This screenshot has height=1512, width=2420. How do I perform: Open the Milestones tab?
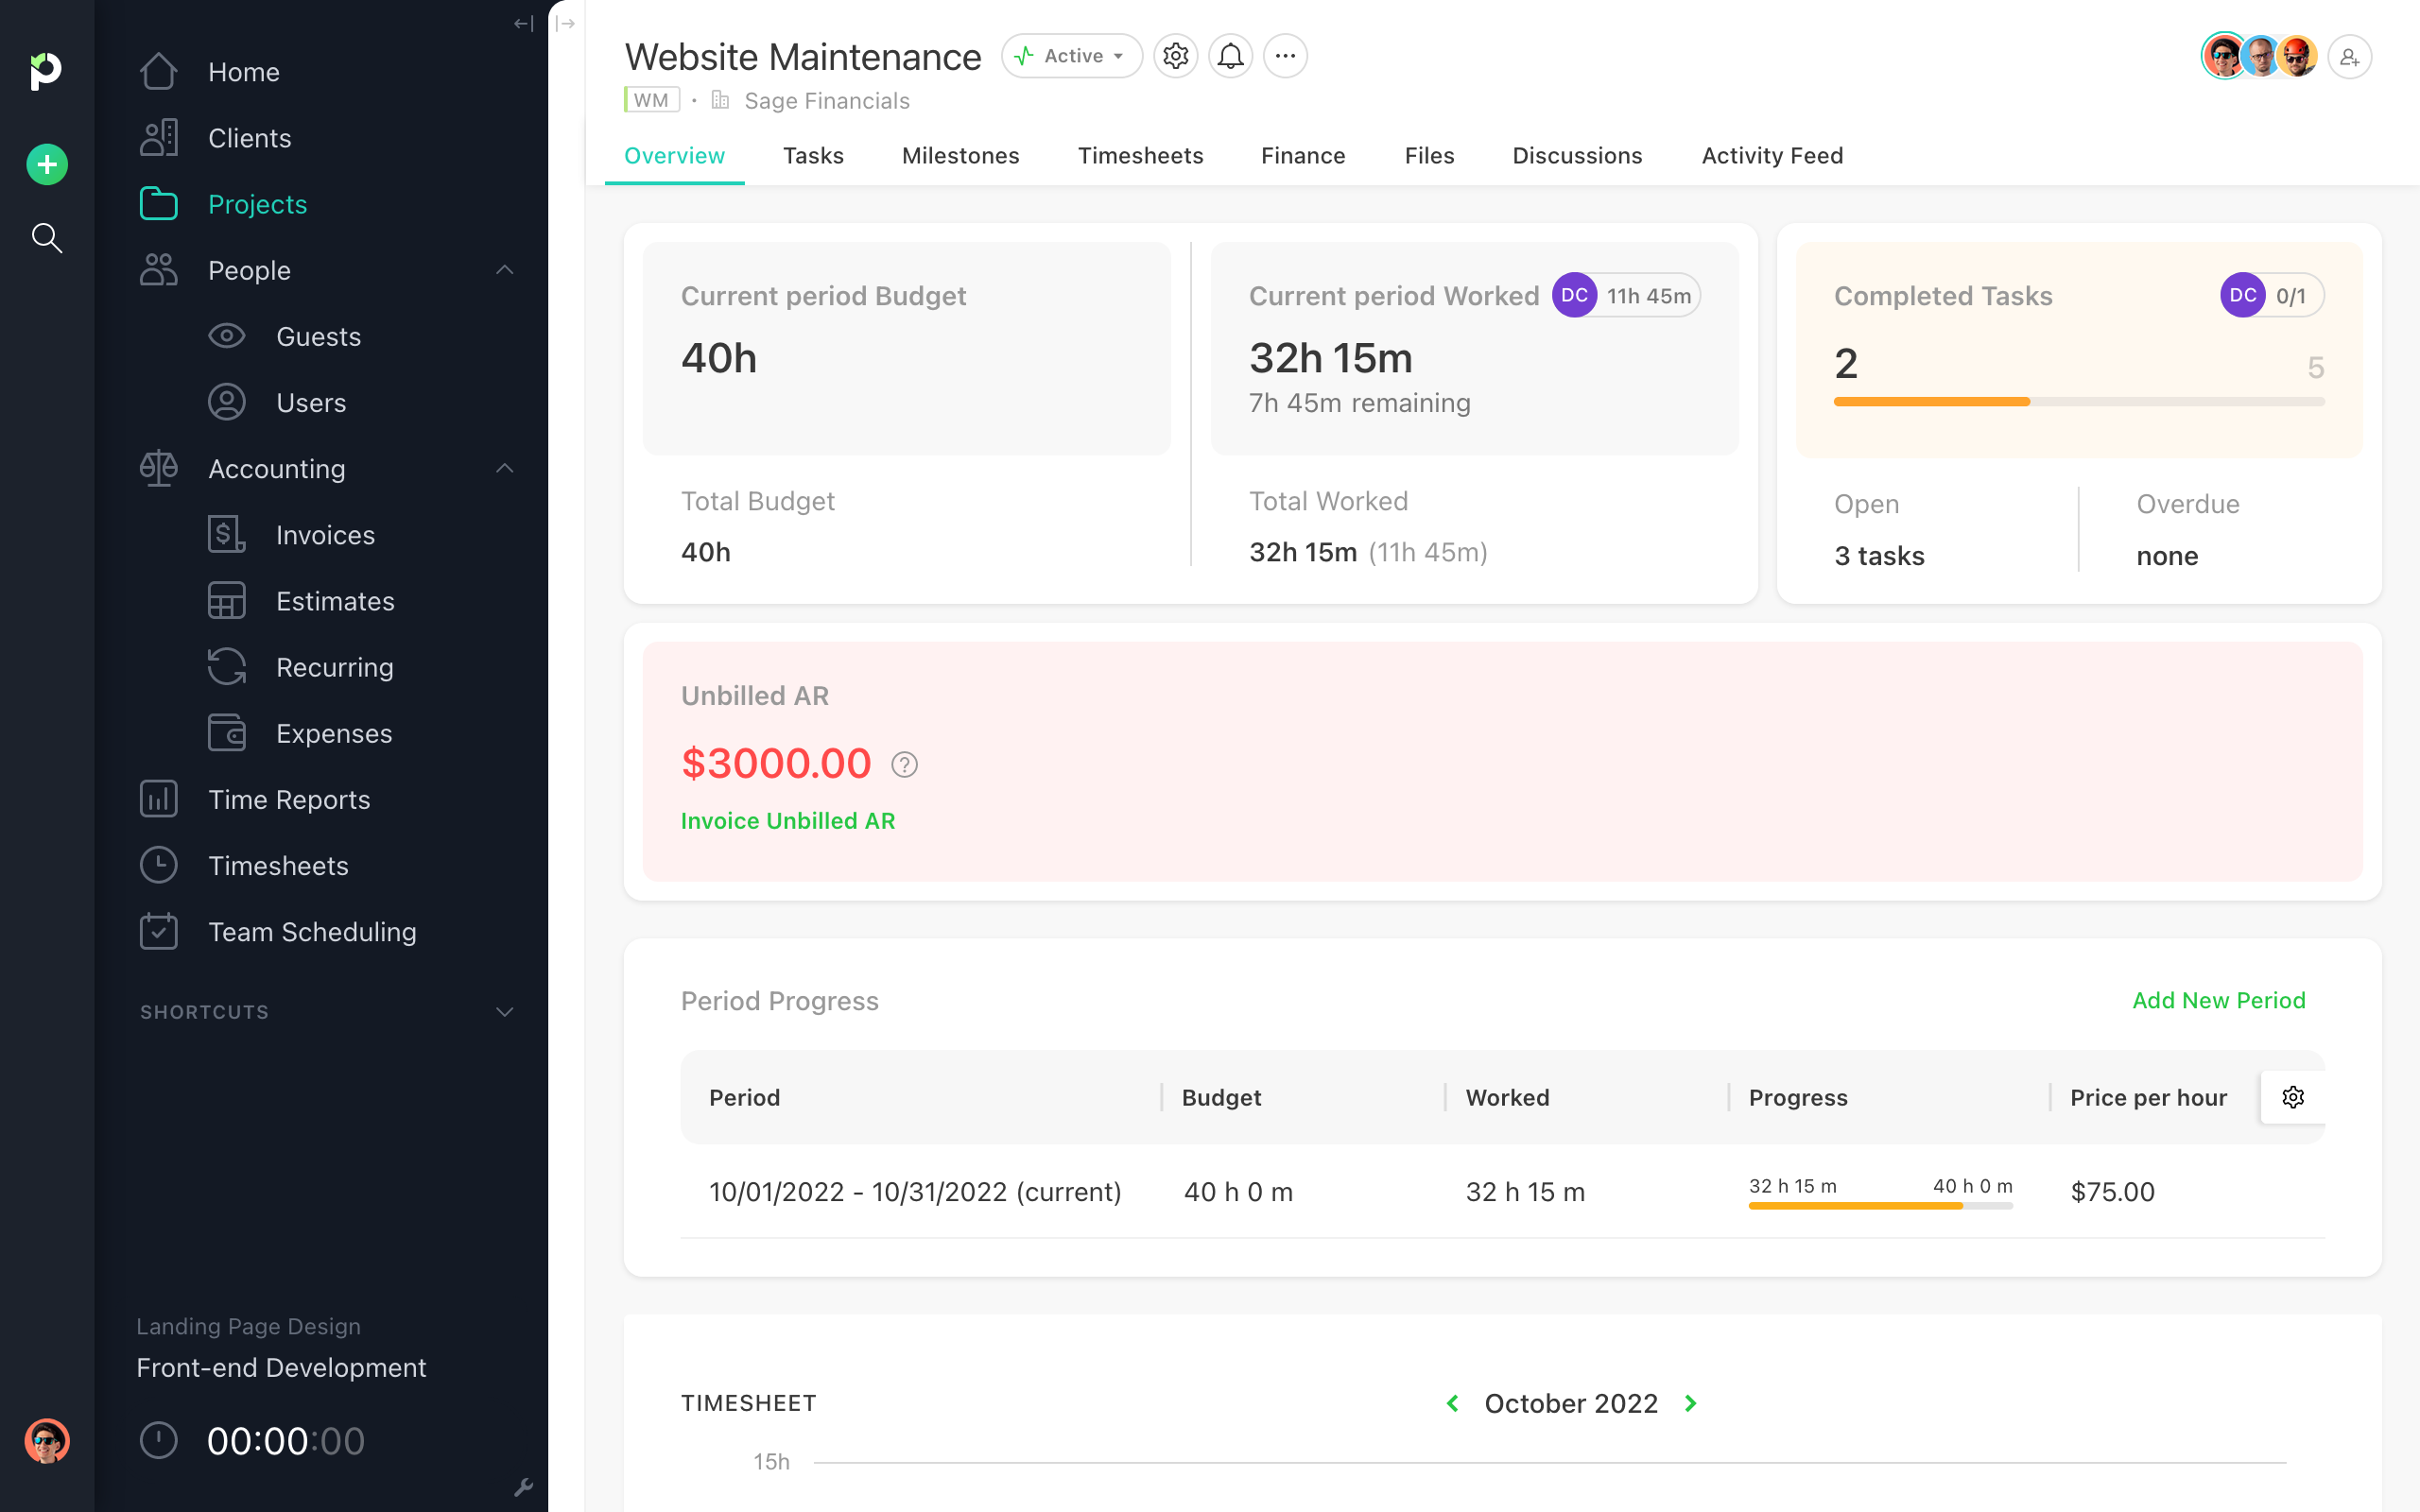click(x=960, y=156)
